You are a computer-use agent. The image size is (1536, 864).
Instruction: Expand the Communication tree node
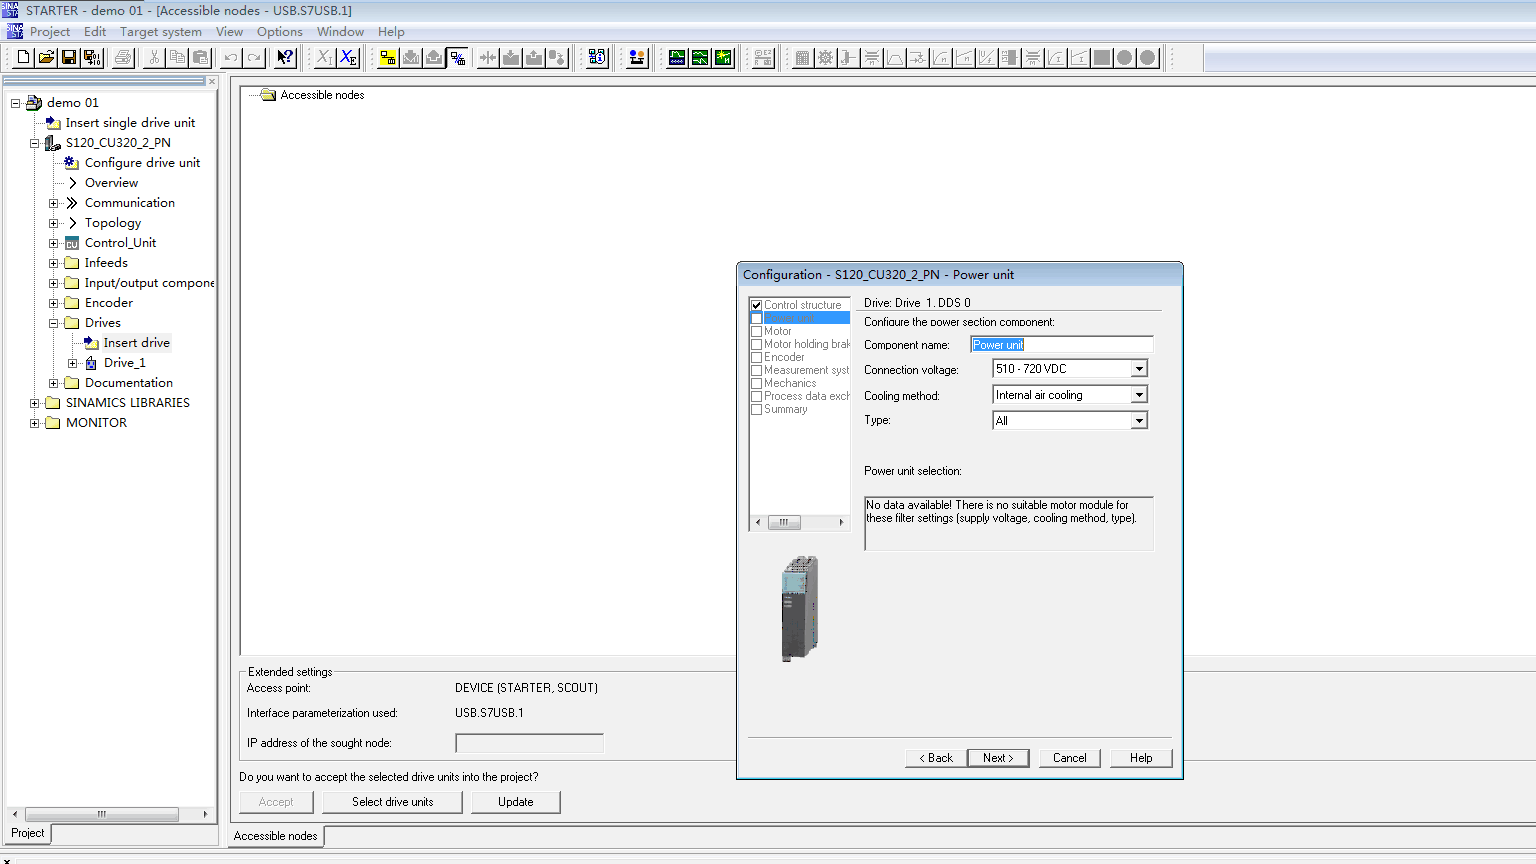54,203
